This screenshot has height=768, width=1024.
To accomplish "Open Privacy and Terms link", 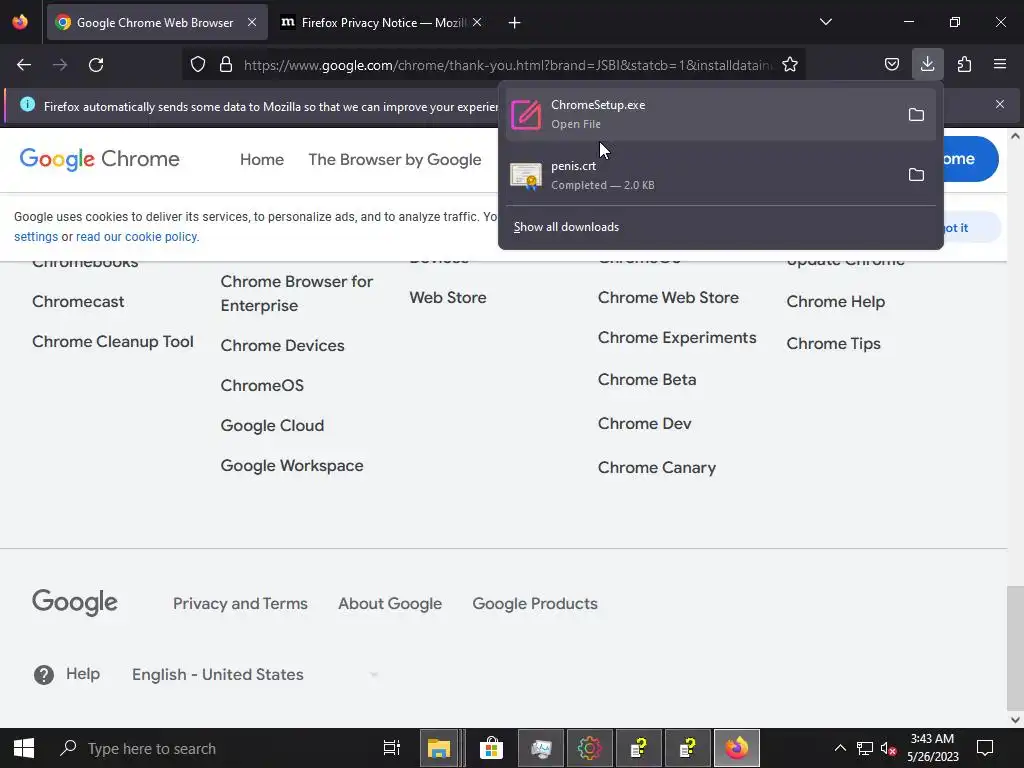I will click(x=240, y=603).
